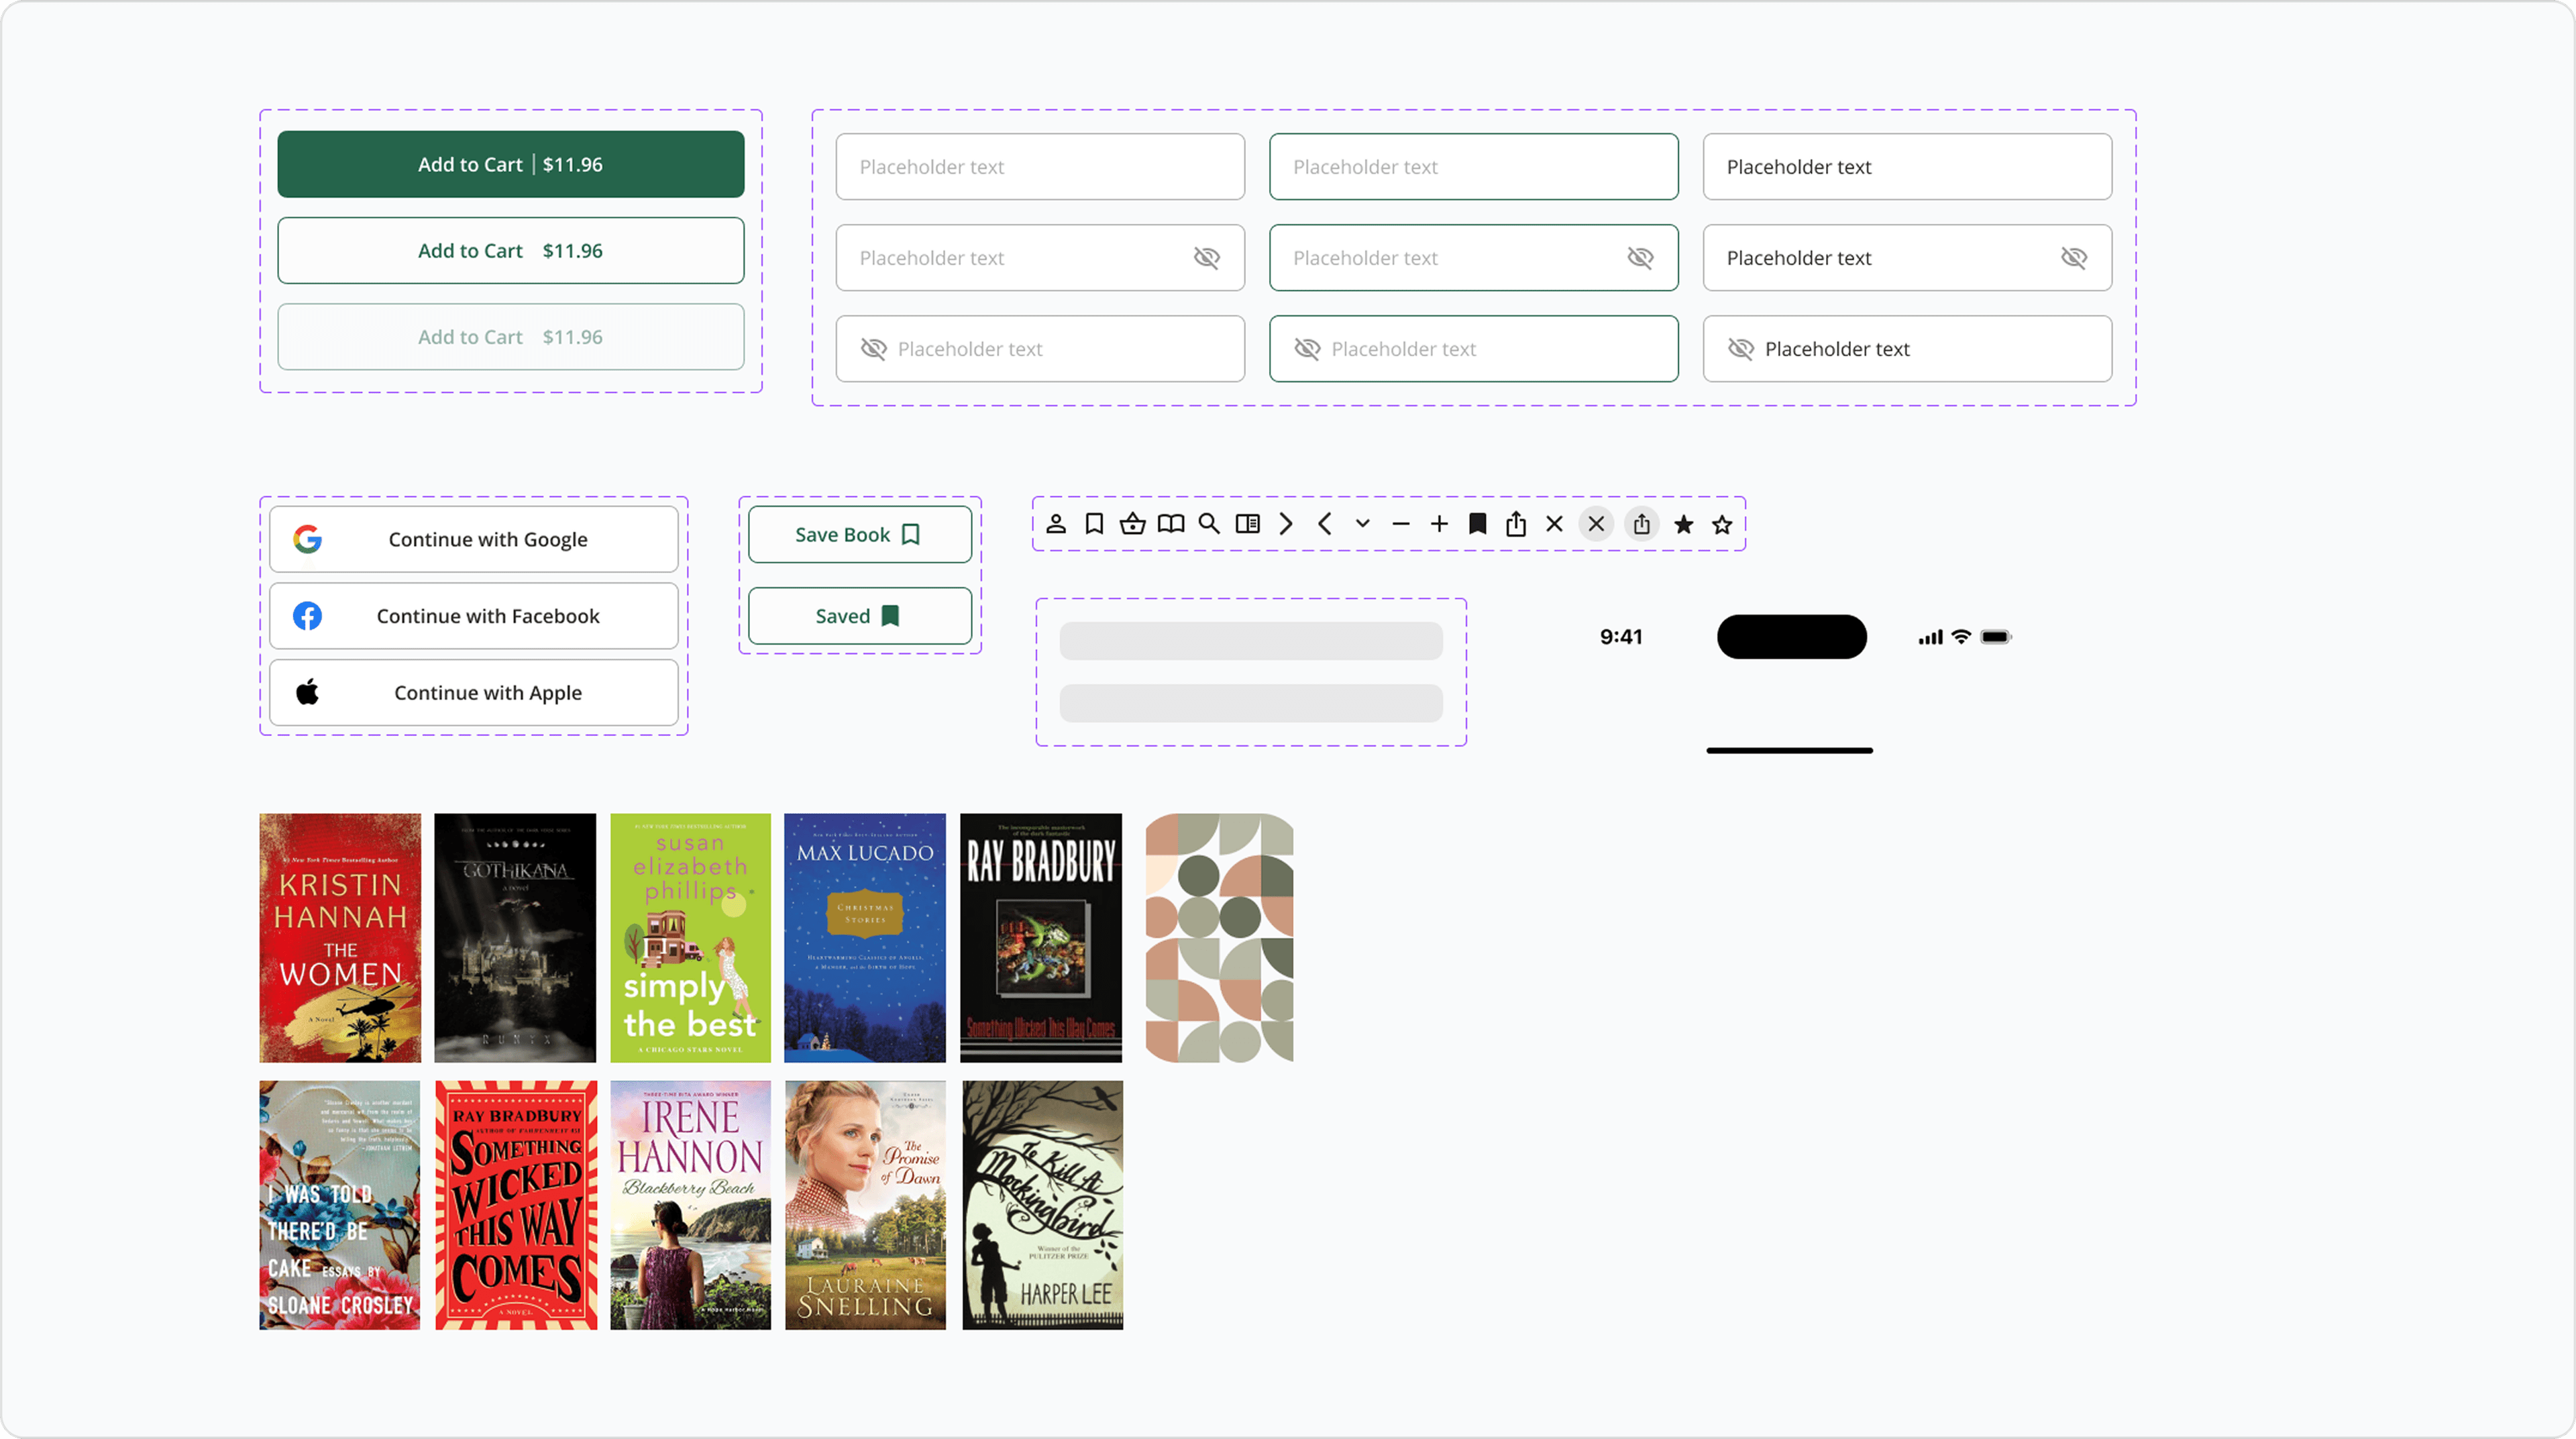Click Continue with Google

click(x=474, y=539)
